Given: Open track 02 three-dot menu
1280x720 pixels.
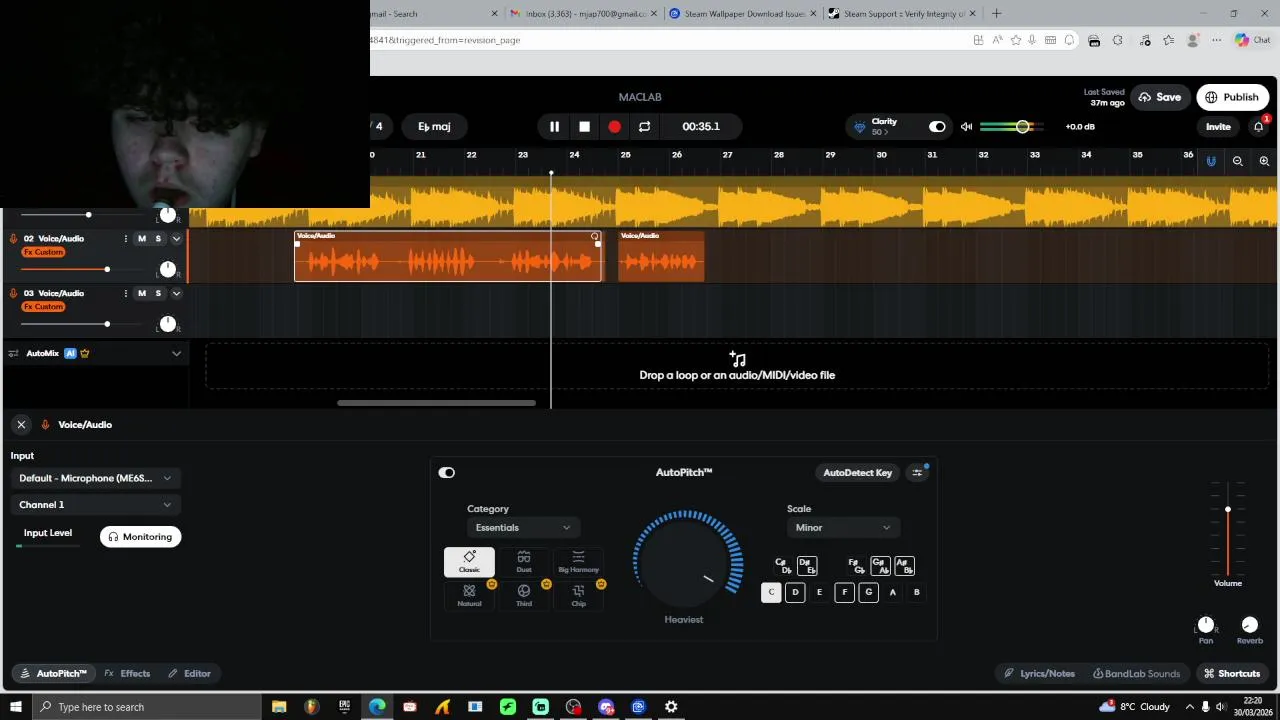Looking at the screenshot, I should [x=125, y=239].
